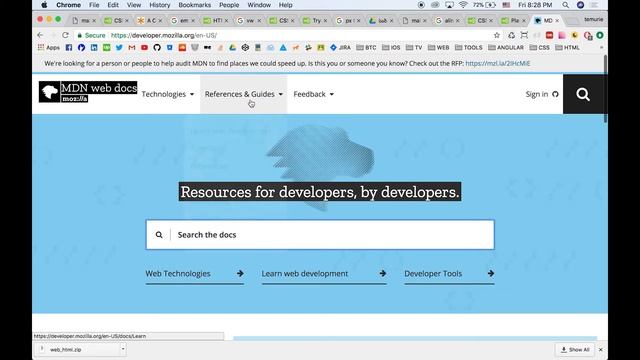The height and width of the screenshot is (360, 640).
Task: Open the ANGULAR bookmarks folder
Action: (x=506, y=48)
